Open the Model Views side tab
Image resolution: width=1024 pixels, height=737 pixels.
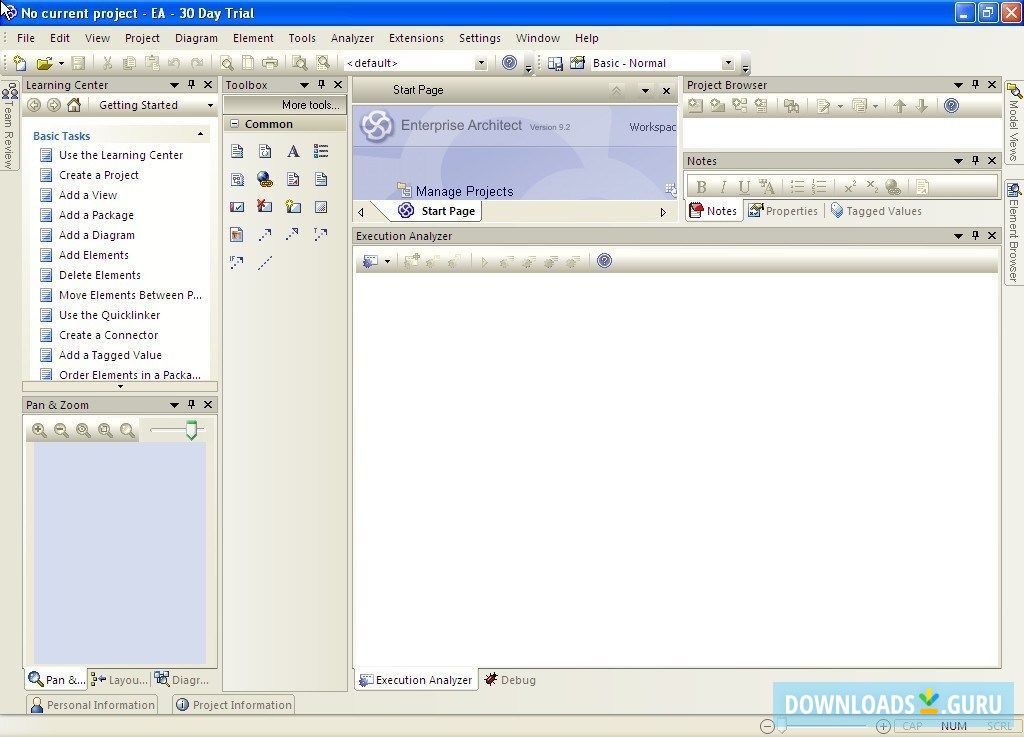pyautogui.click(x=1014, y=123)
